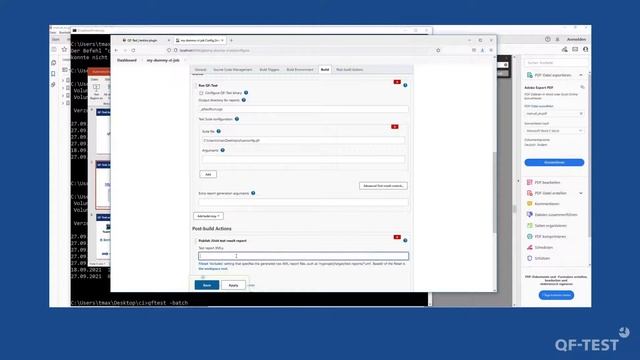
Task: Apply the Jenkins job configuration
Action: [233, 285]
